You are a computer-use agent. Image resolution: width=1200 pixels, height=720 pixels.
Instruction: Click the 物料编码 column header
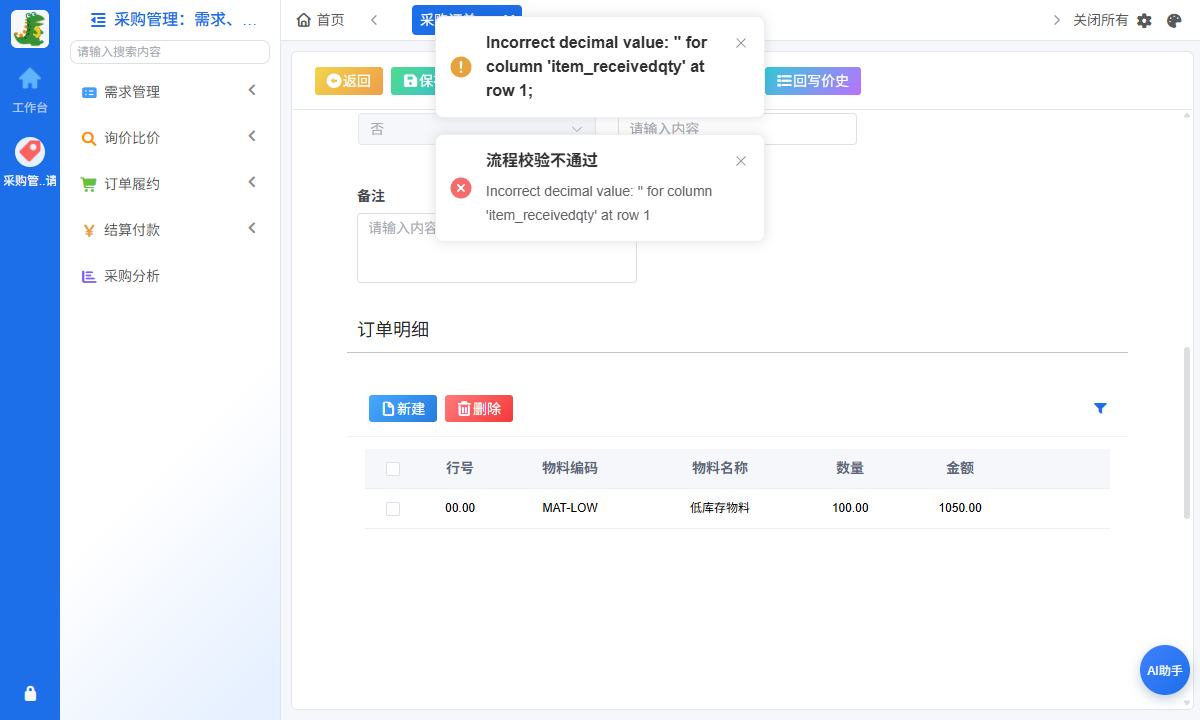[x=570, y=468]
